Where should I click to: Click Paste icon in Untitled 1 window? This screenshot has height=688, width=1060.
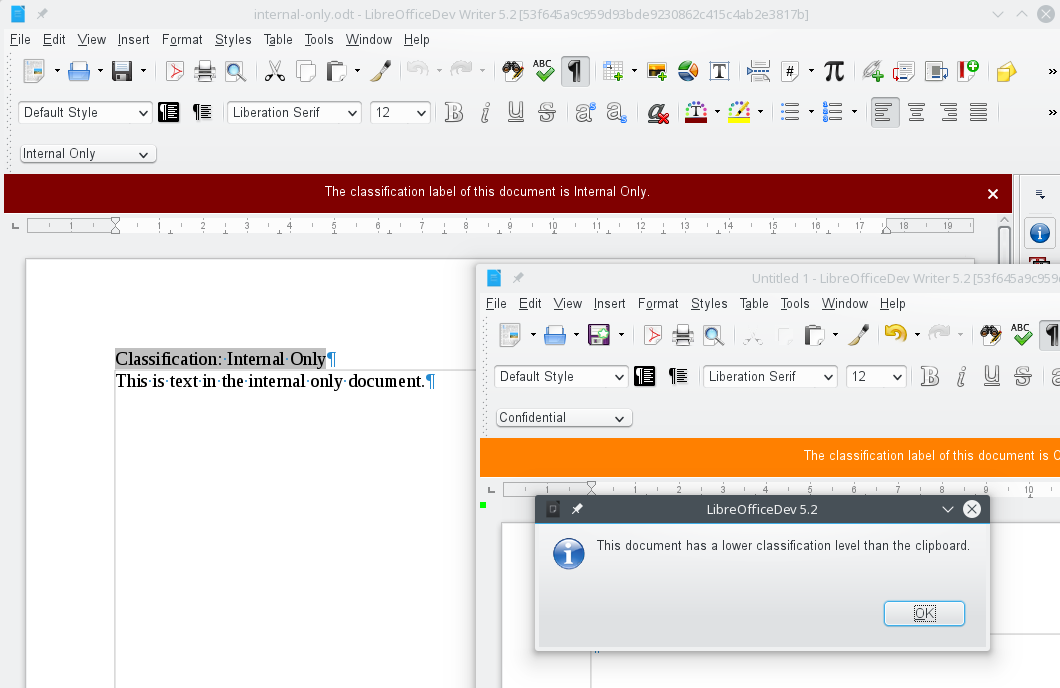pos(813,335)
